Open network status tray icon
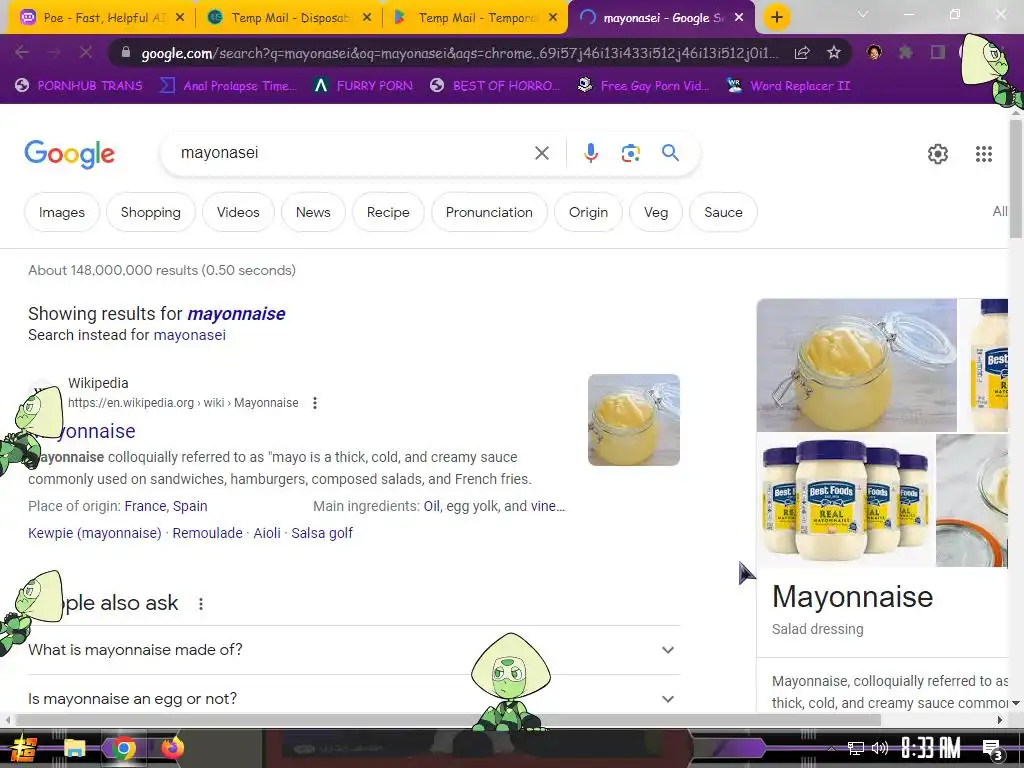1024x768 pixels. 856,748
